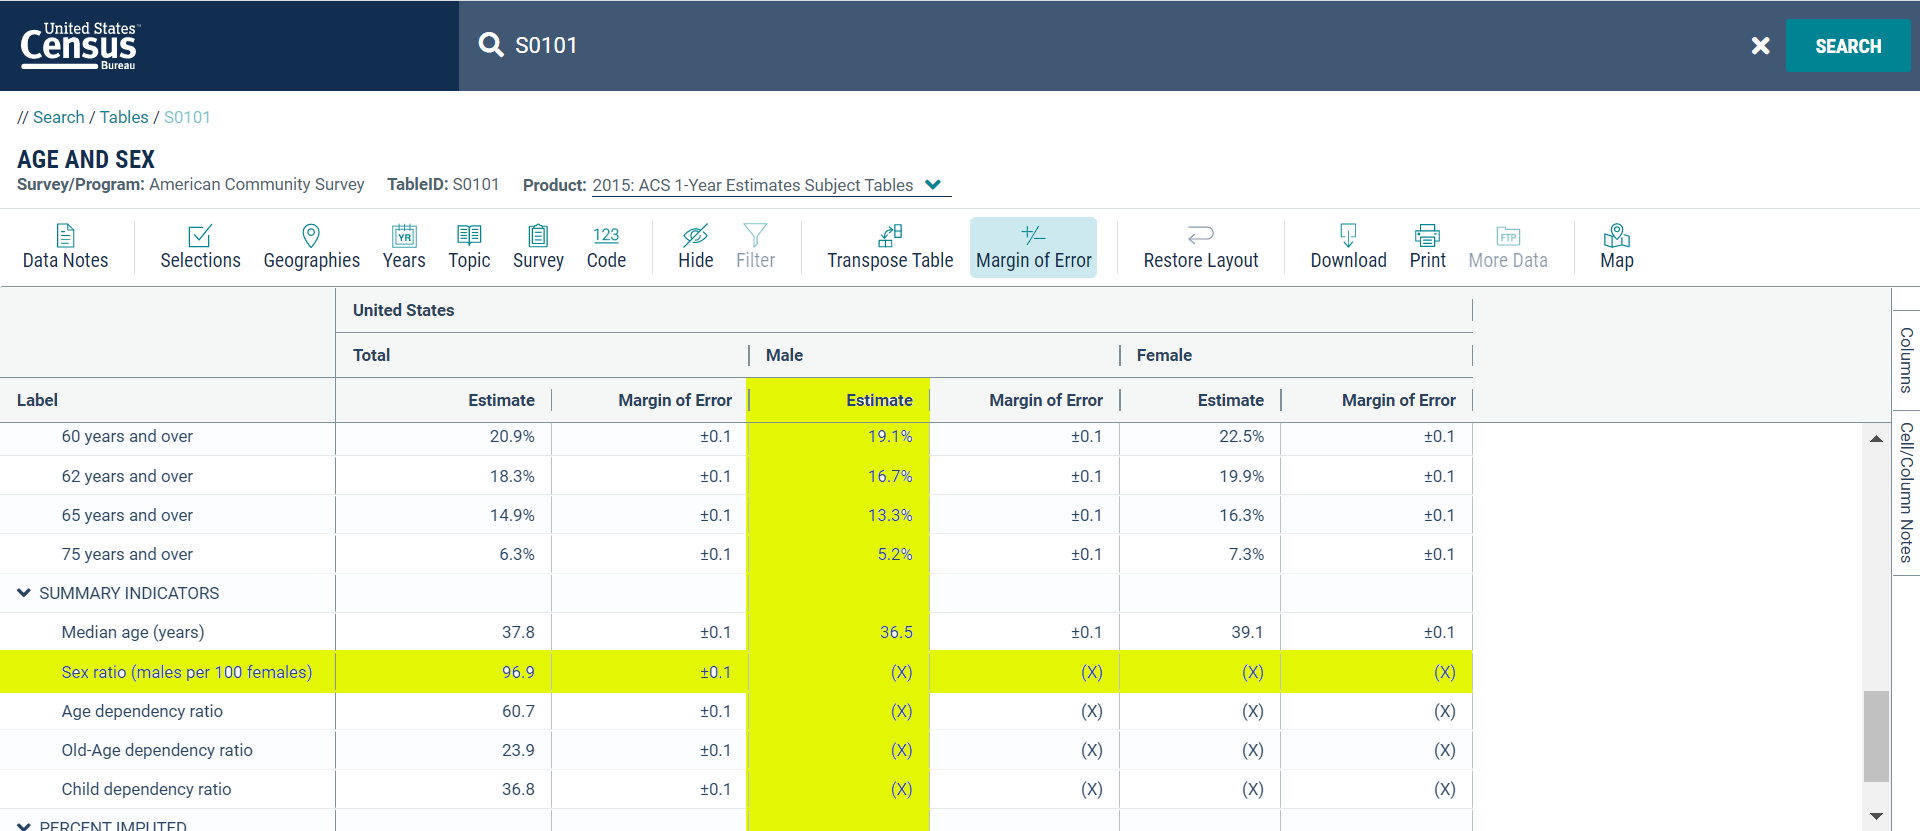This screenshot has height=831, width=1920.
Task: Open the Geographies filter
Action: point(311,247)
